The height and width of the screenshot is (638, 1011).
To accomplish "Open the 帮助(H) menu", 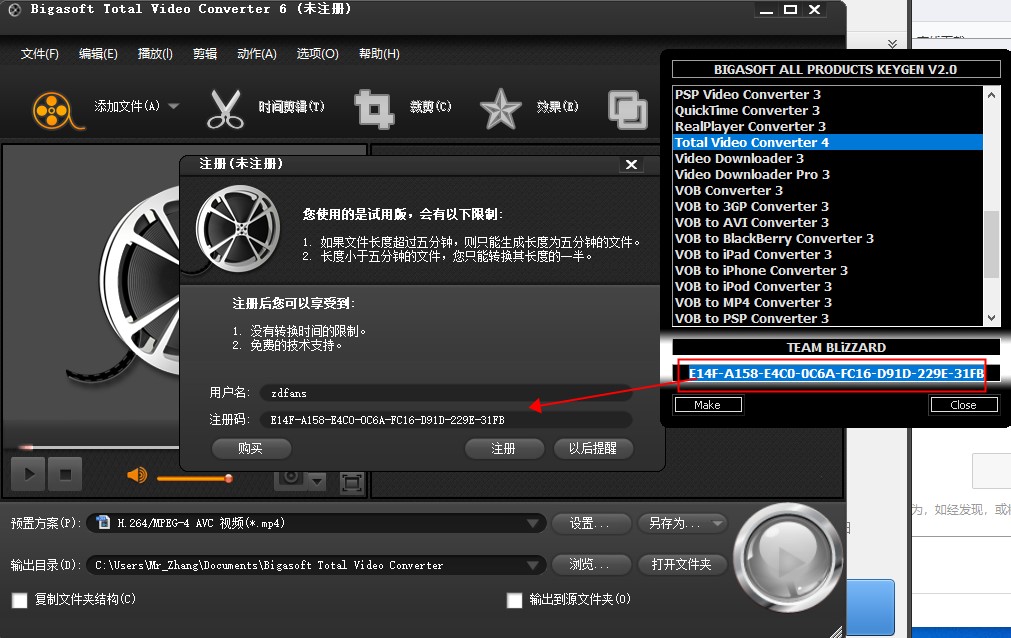I will (x=379, y=54).
